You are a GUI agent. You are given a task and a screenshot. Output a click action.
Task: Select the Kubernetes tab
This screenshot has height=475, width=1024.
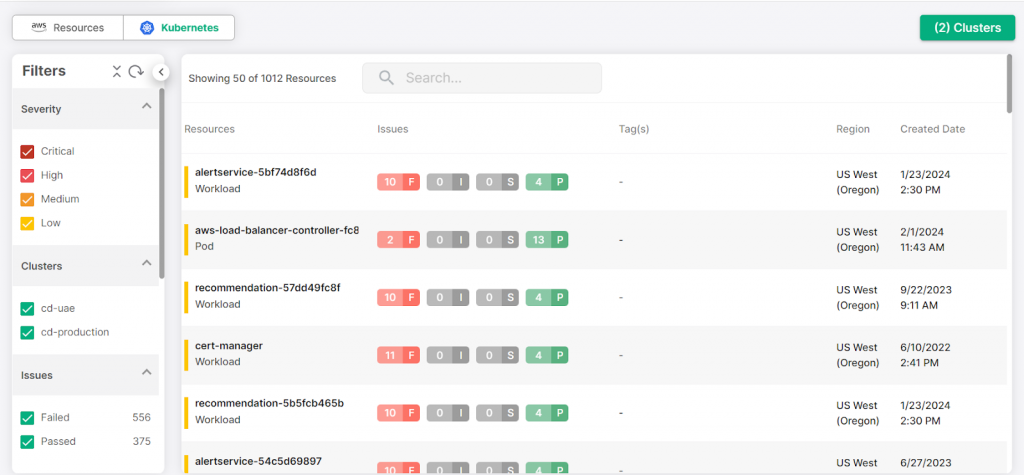point(179,28)
